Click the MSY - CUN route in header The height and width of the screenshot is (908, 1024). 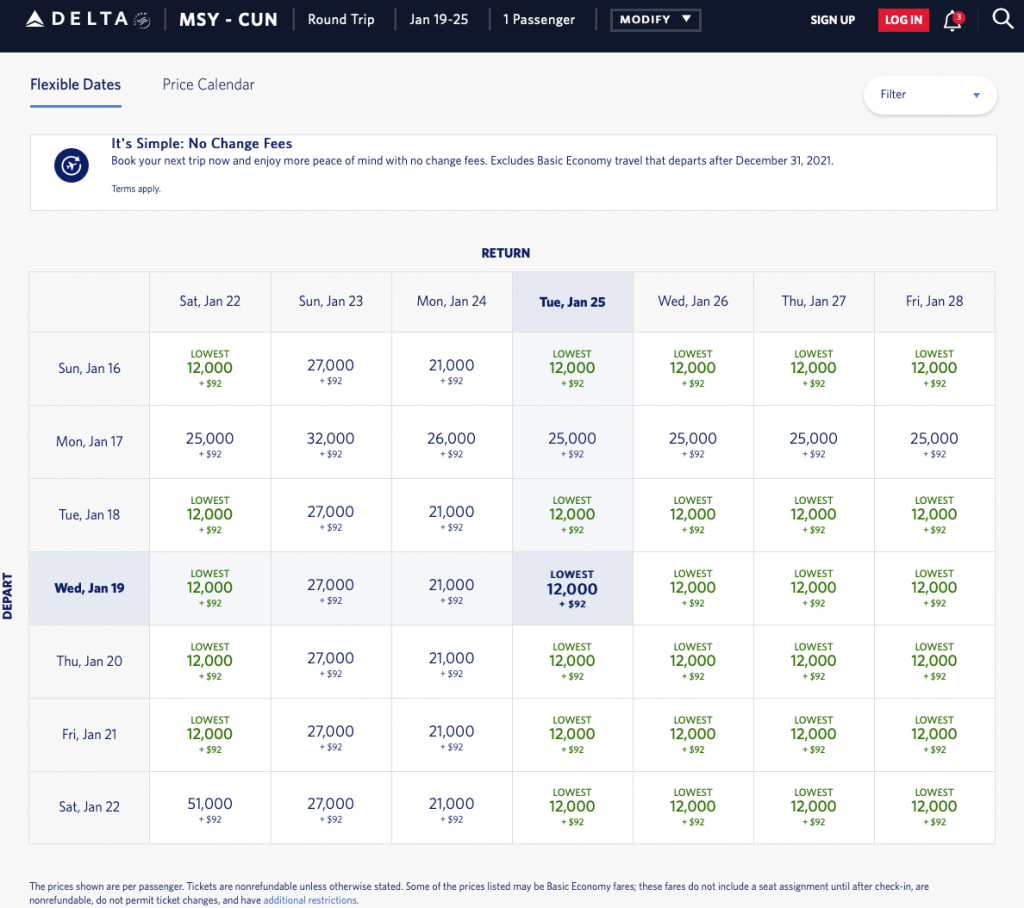pos(228,20)
